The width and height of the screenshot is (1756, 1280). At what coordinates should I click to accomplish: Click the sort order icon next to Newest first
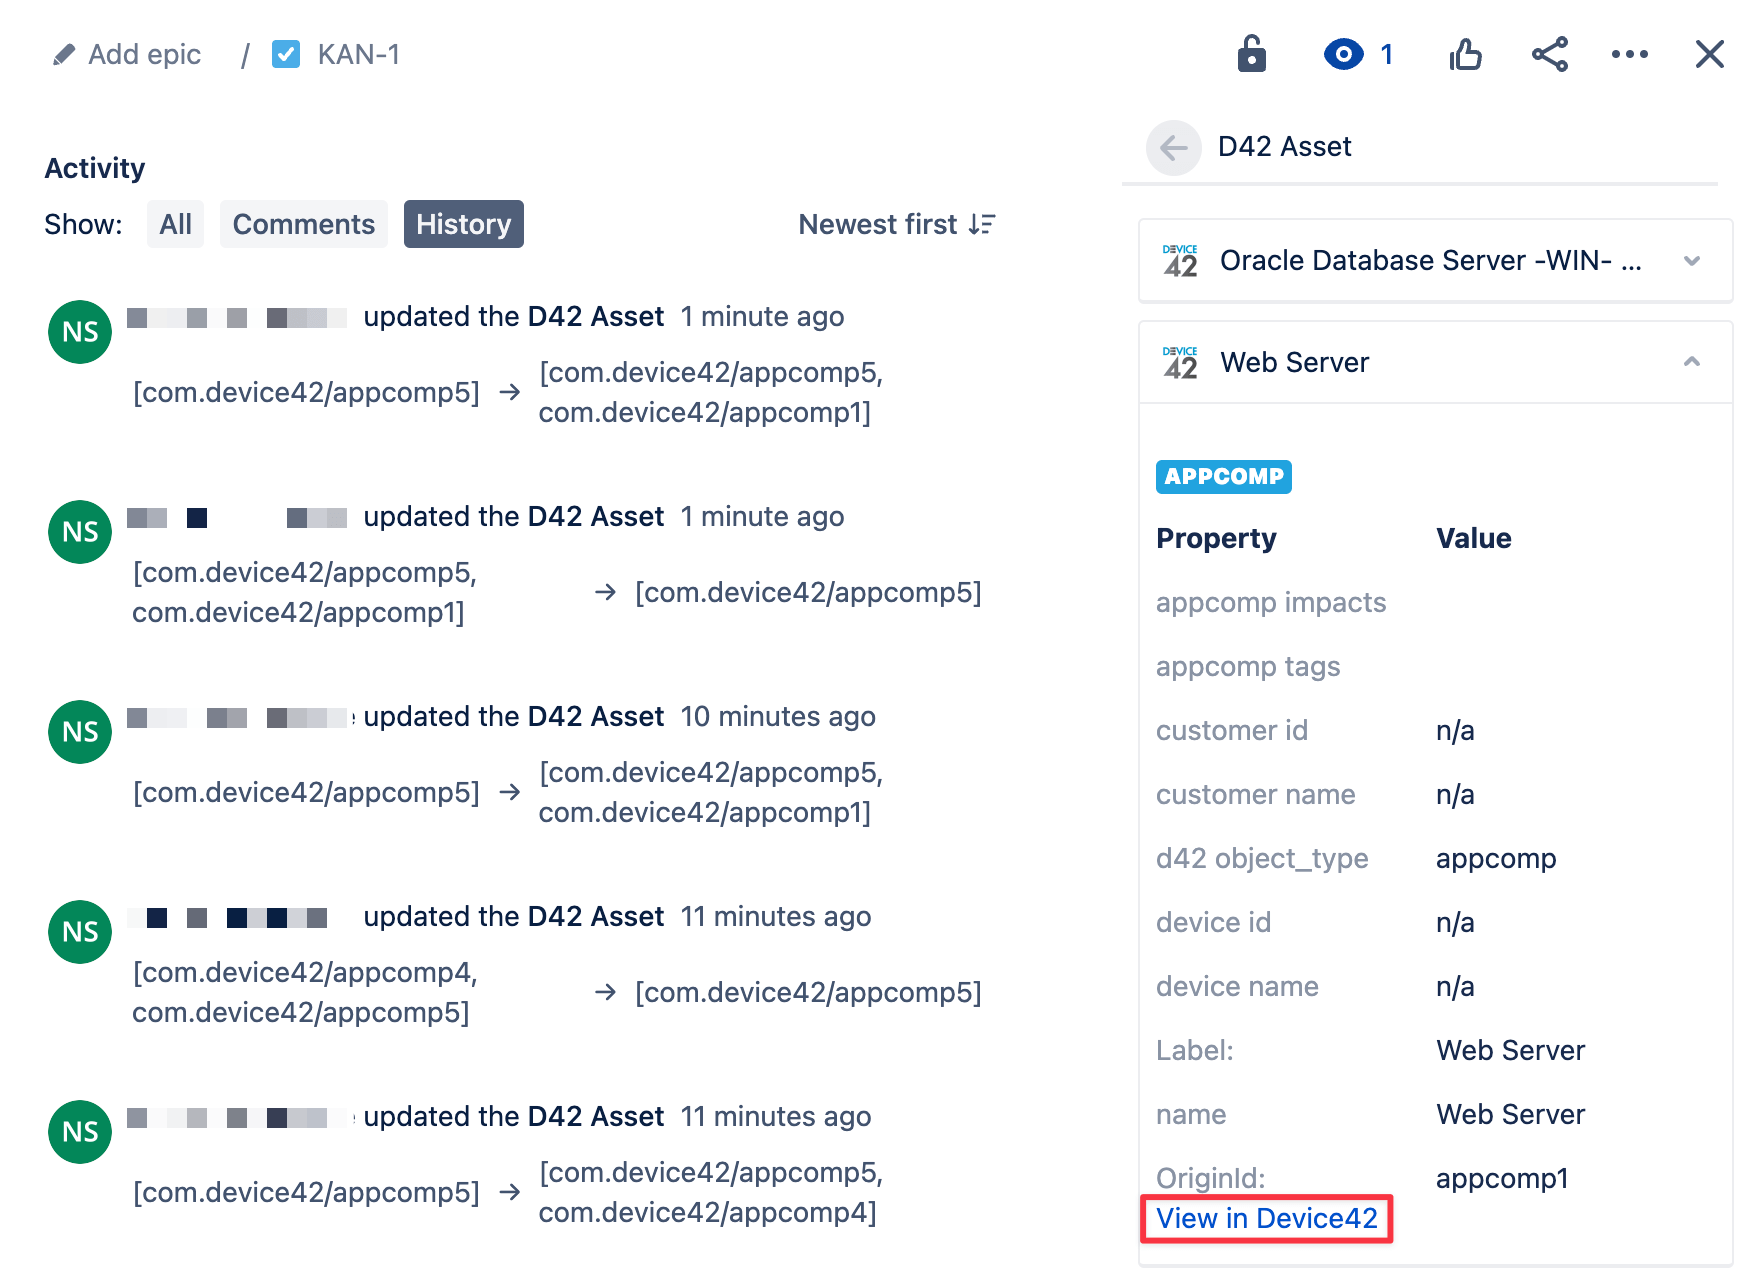pos(982,224)
